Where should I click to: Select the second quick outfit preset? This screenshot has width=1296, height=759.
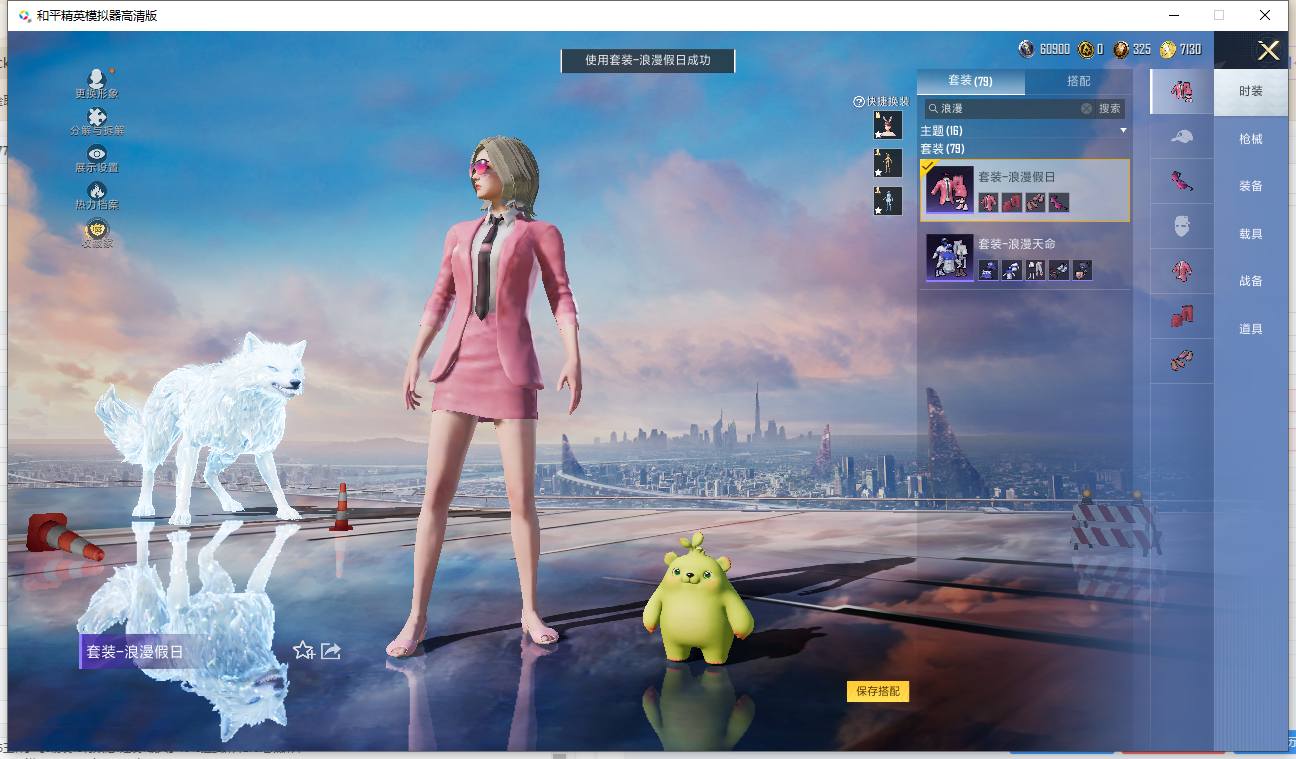(x=888, y=163)
